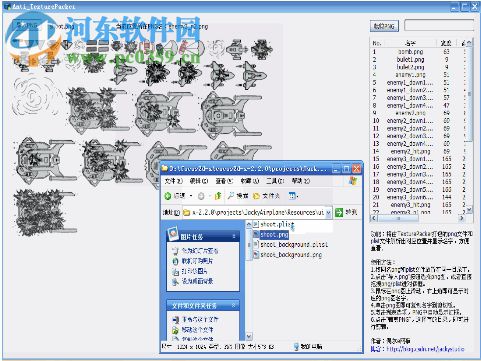Open the blog.csdn.net author link
481x361 pixels.
click(x=425, y=349)
